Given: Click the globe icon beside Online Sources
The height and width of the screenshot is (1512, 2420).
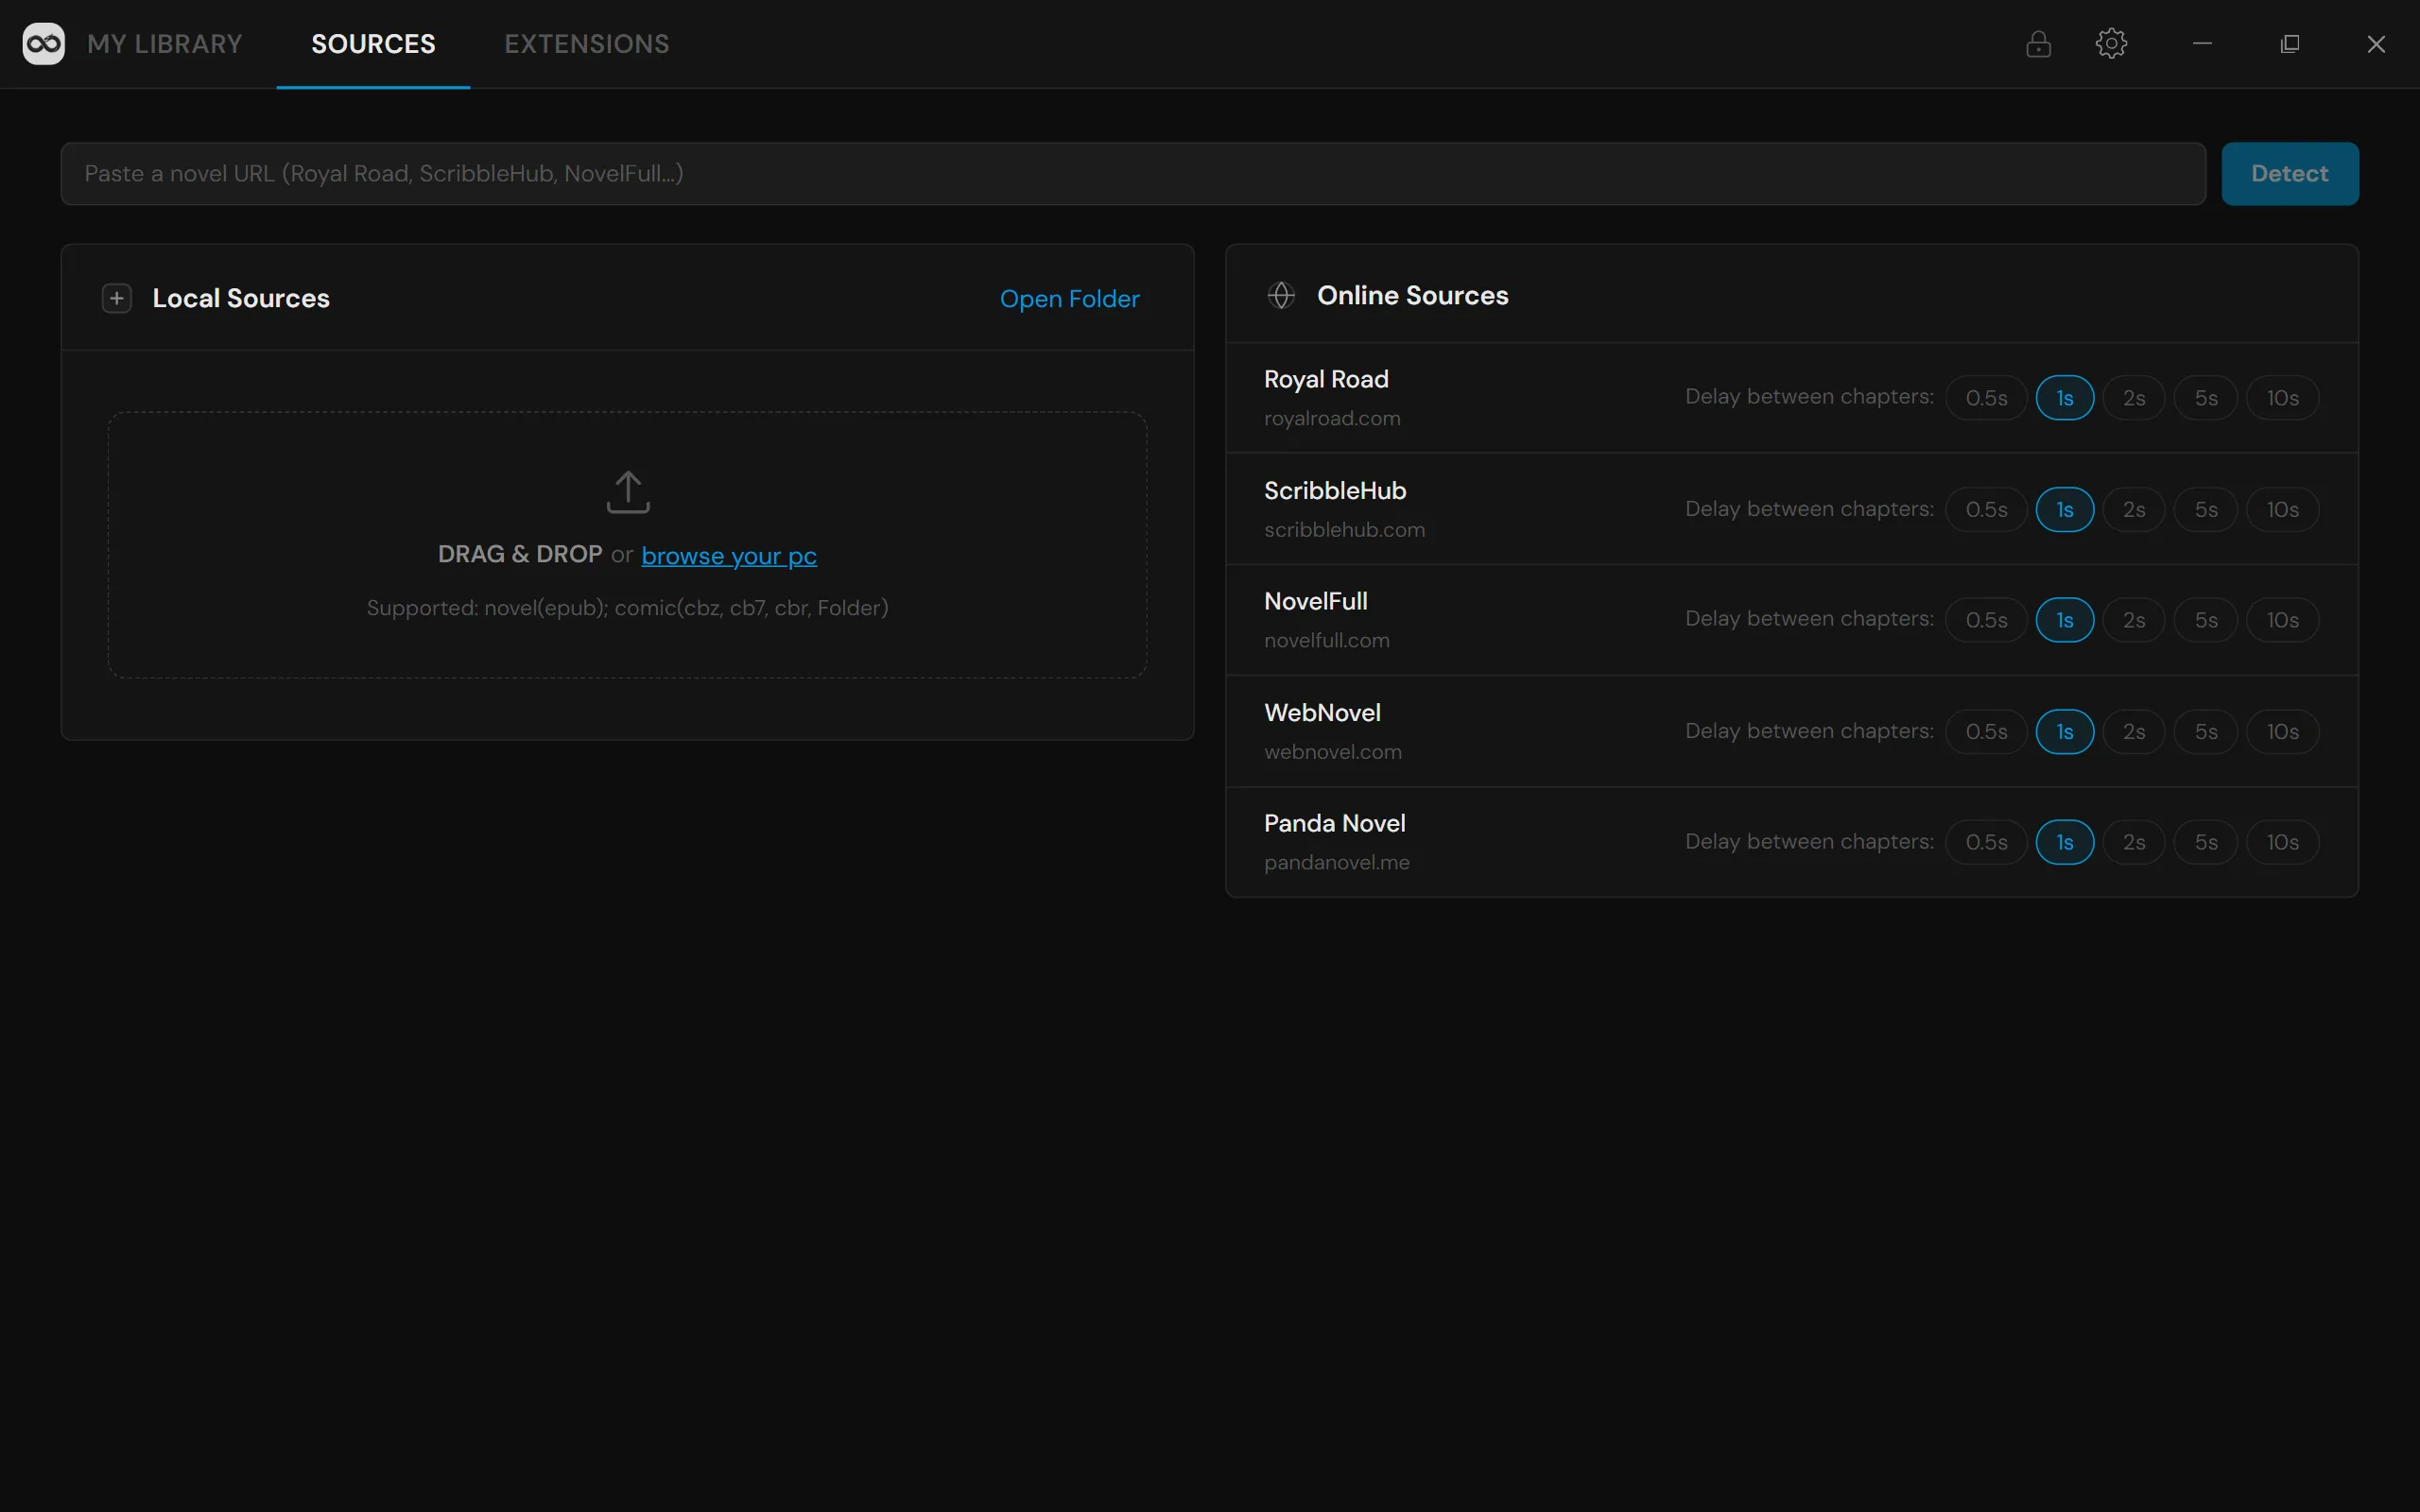Looking at the screenshot, I should (1281, 295).
